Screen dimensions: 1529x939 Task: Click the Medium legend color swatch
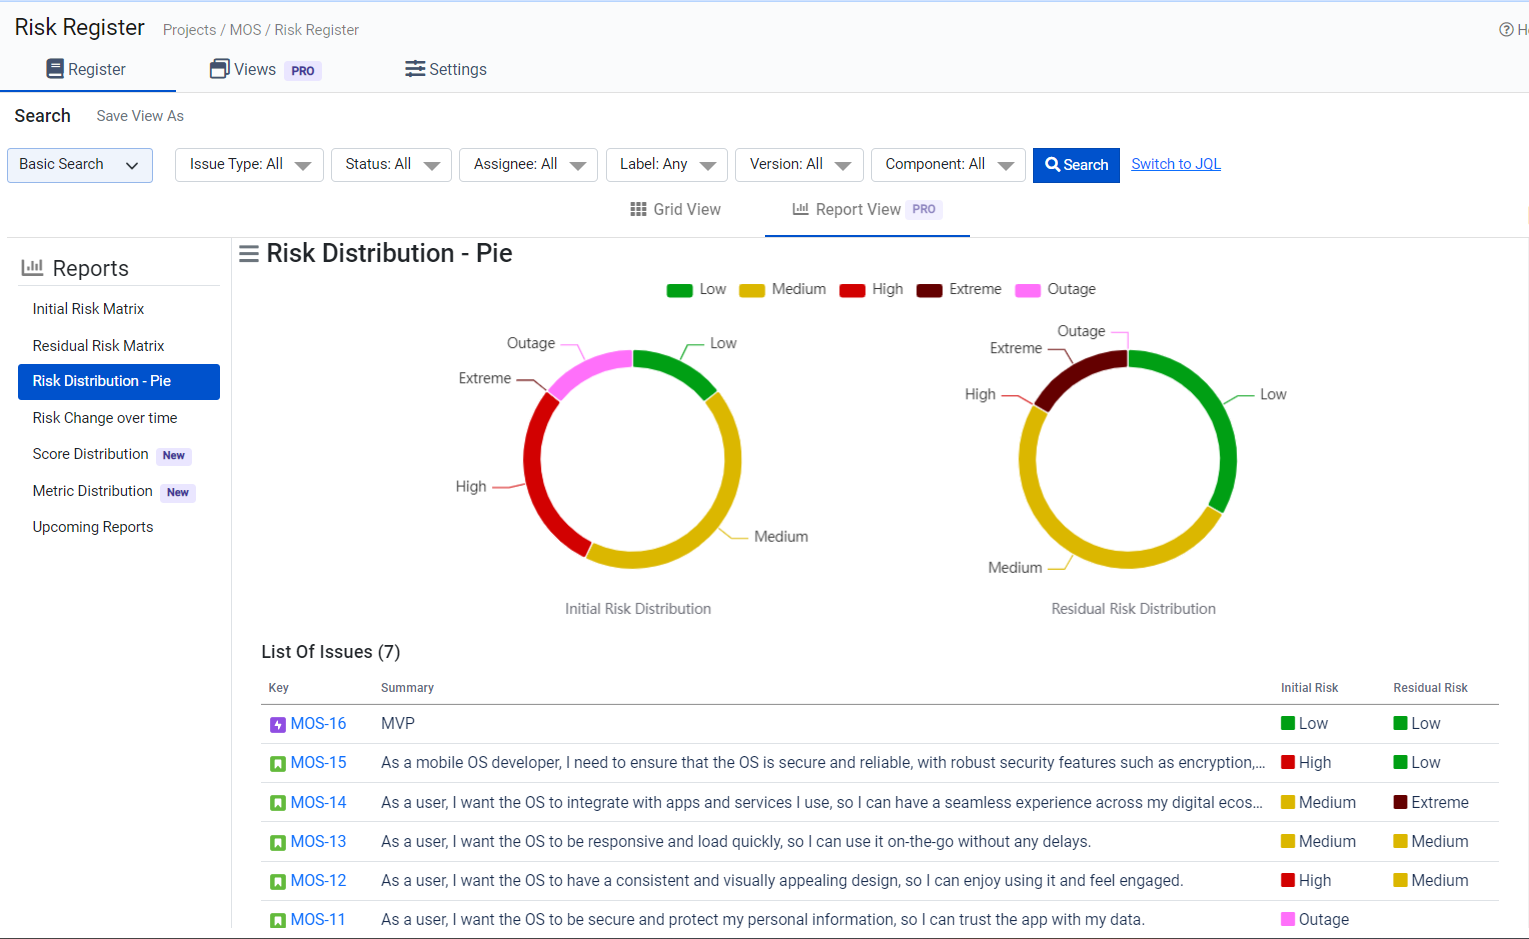752,291
